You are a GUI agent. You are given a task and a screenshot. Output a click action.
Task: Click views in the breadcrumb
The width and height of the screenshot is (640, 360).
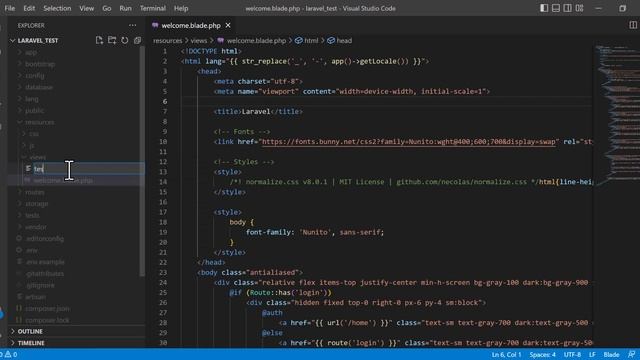[x=199, y=40]
